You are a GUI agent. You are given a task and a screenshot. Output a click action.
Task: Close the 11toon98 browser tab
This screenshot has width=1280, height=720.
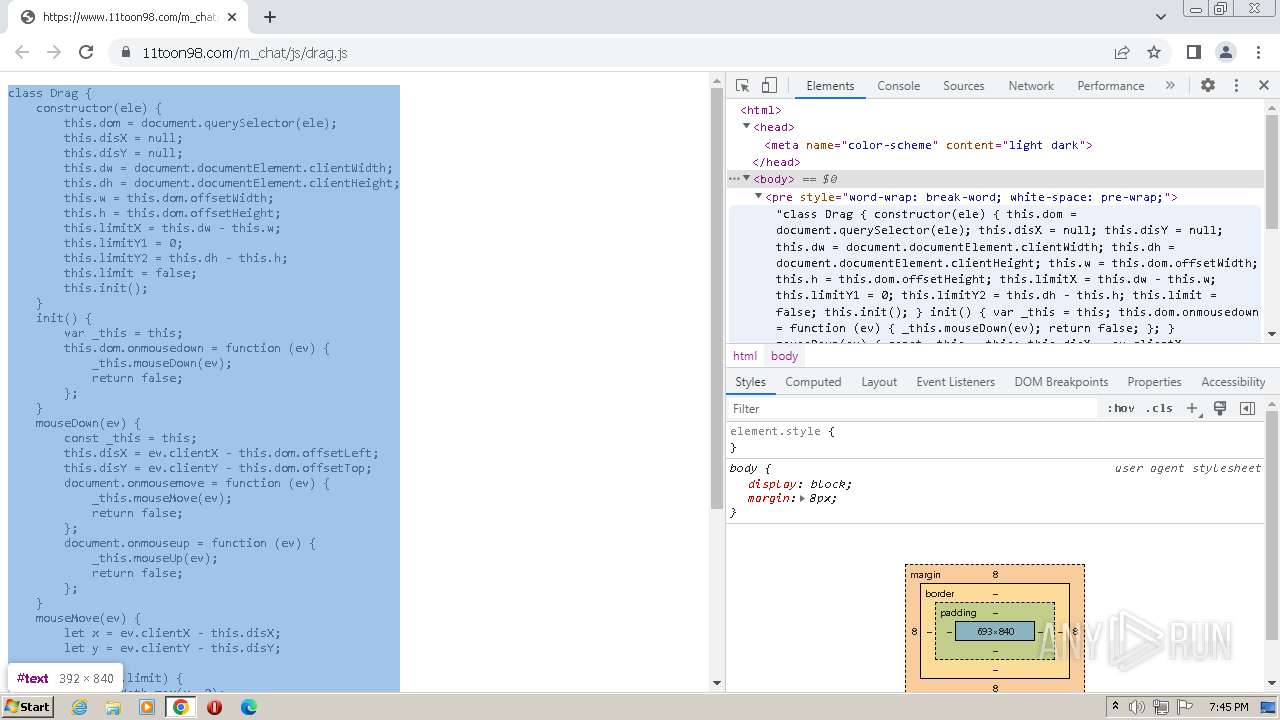[x=232, y=17]
